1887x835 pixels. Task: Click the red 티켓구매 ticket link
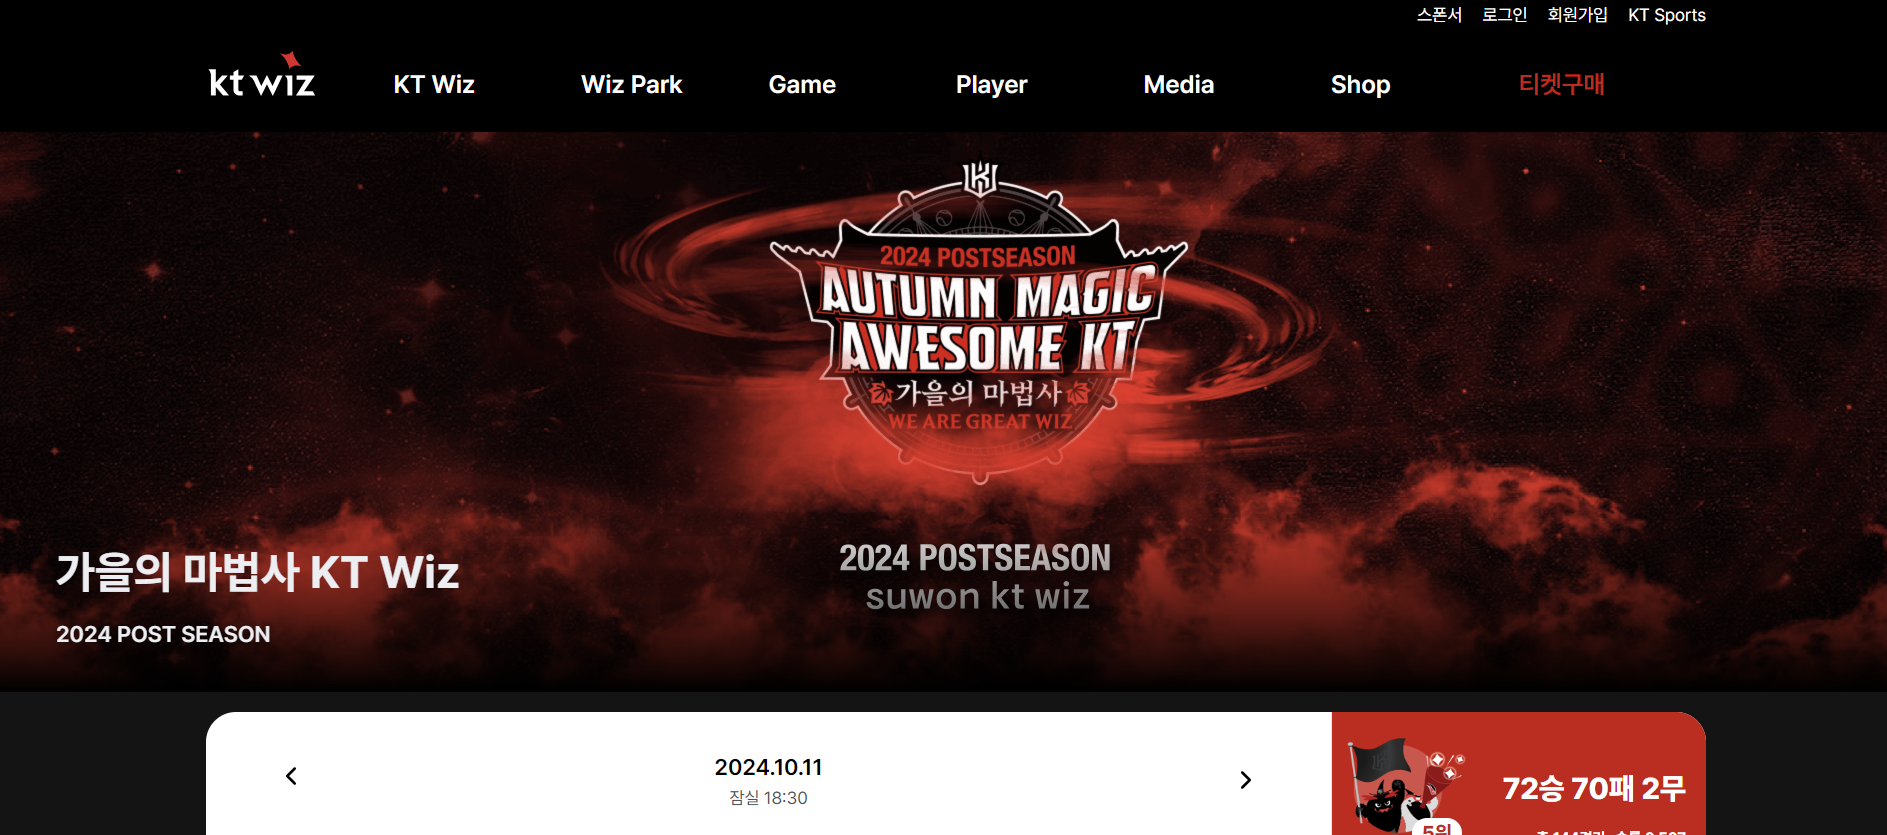[x=1561, y=84]
